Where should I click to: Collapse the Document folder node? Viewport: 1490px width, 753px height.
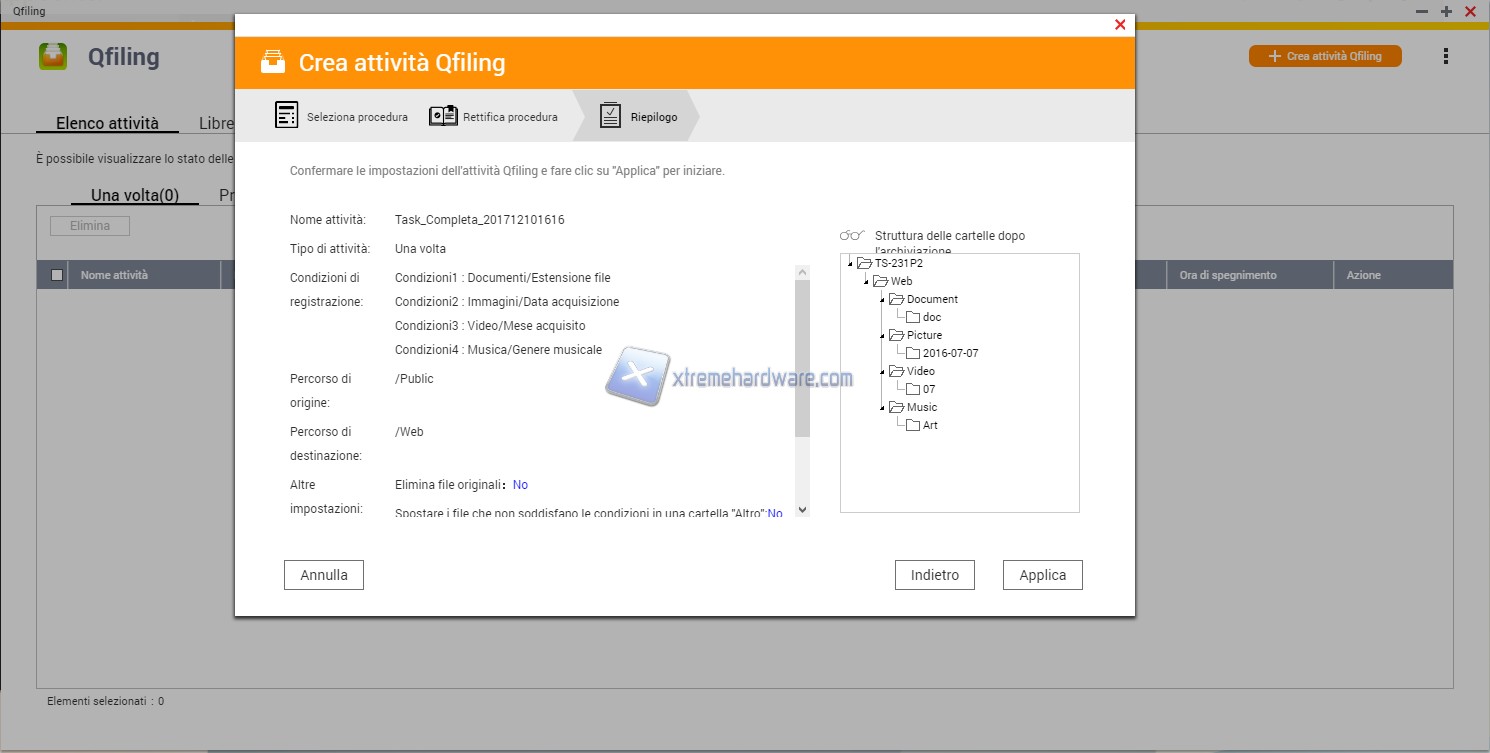pyautogui.click(x=882, y=300)
